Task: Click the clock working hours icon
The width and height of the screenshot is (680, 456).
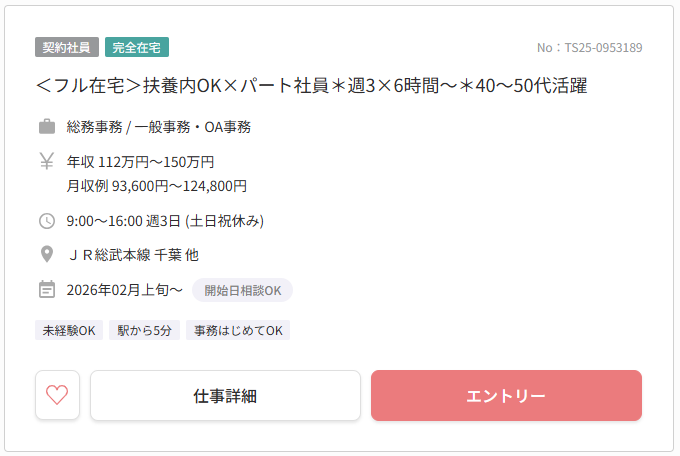Action: (x=46, y=221)
